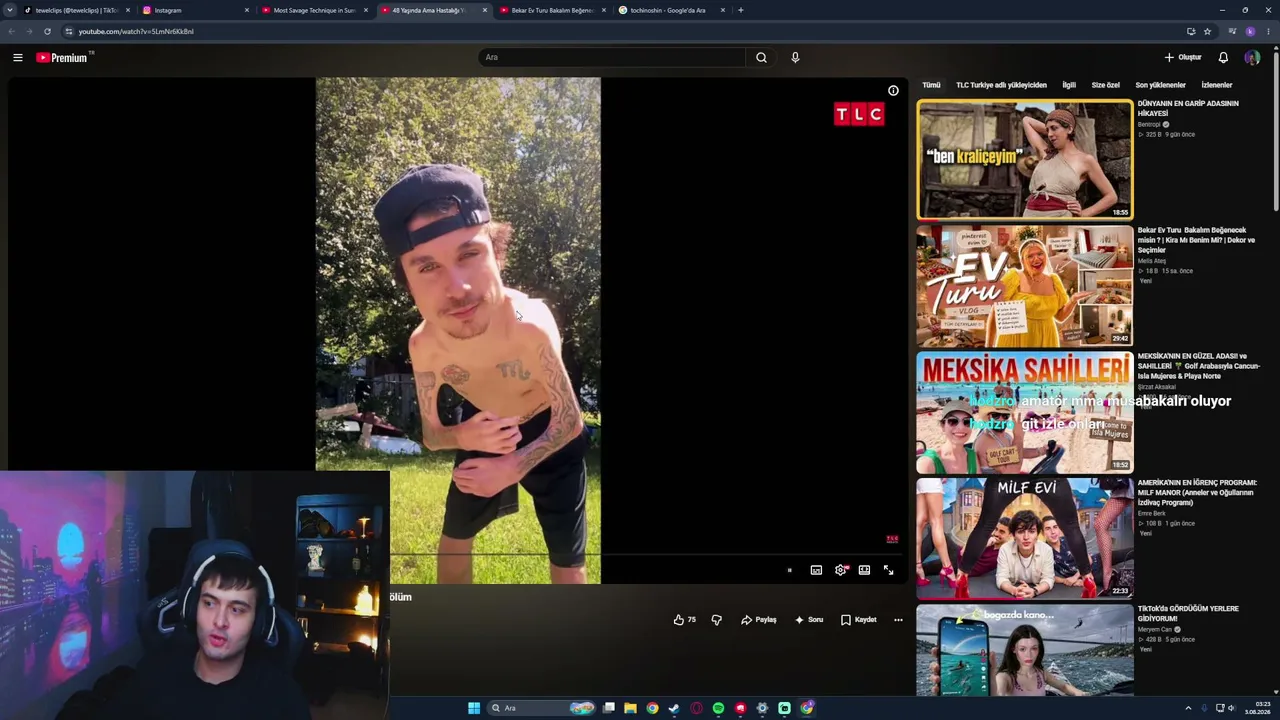Image resolution: width=1280 pixels, height=720 pixels.
Task: Open TikTok'da GÖRDÜĞÜM YERLERE GİDİYORUM title
Action: click(1188, 613)
